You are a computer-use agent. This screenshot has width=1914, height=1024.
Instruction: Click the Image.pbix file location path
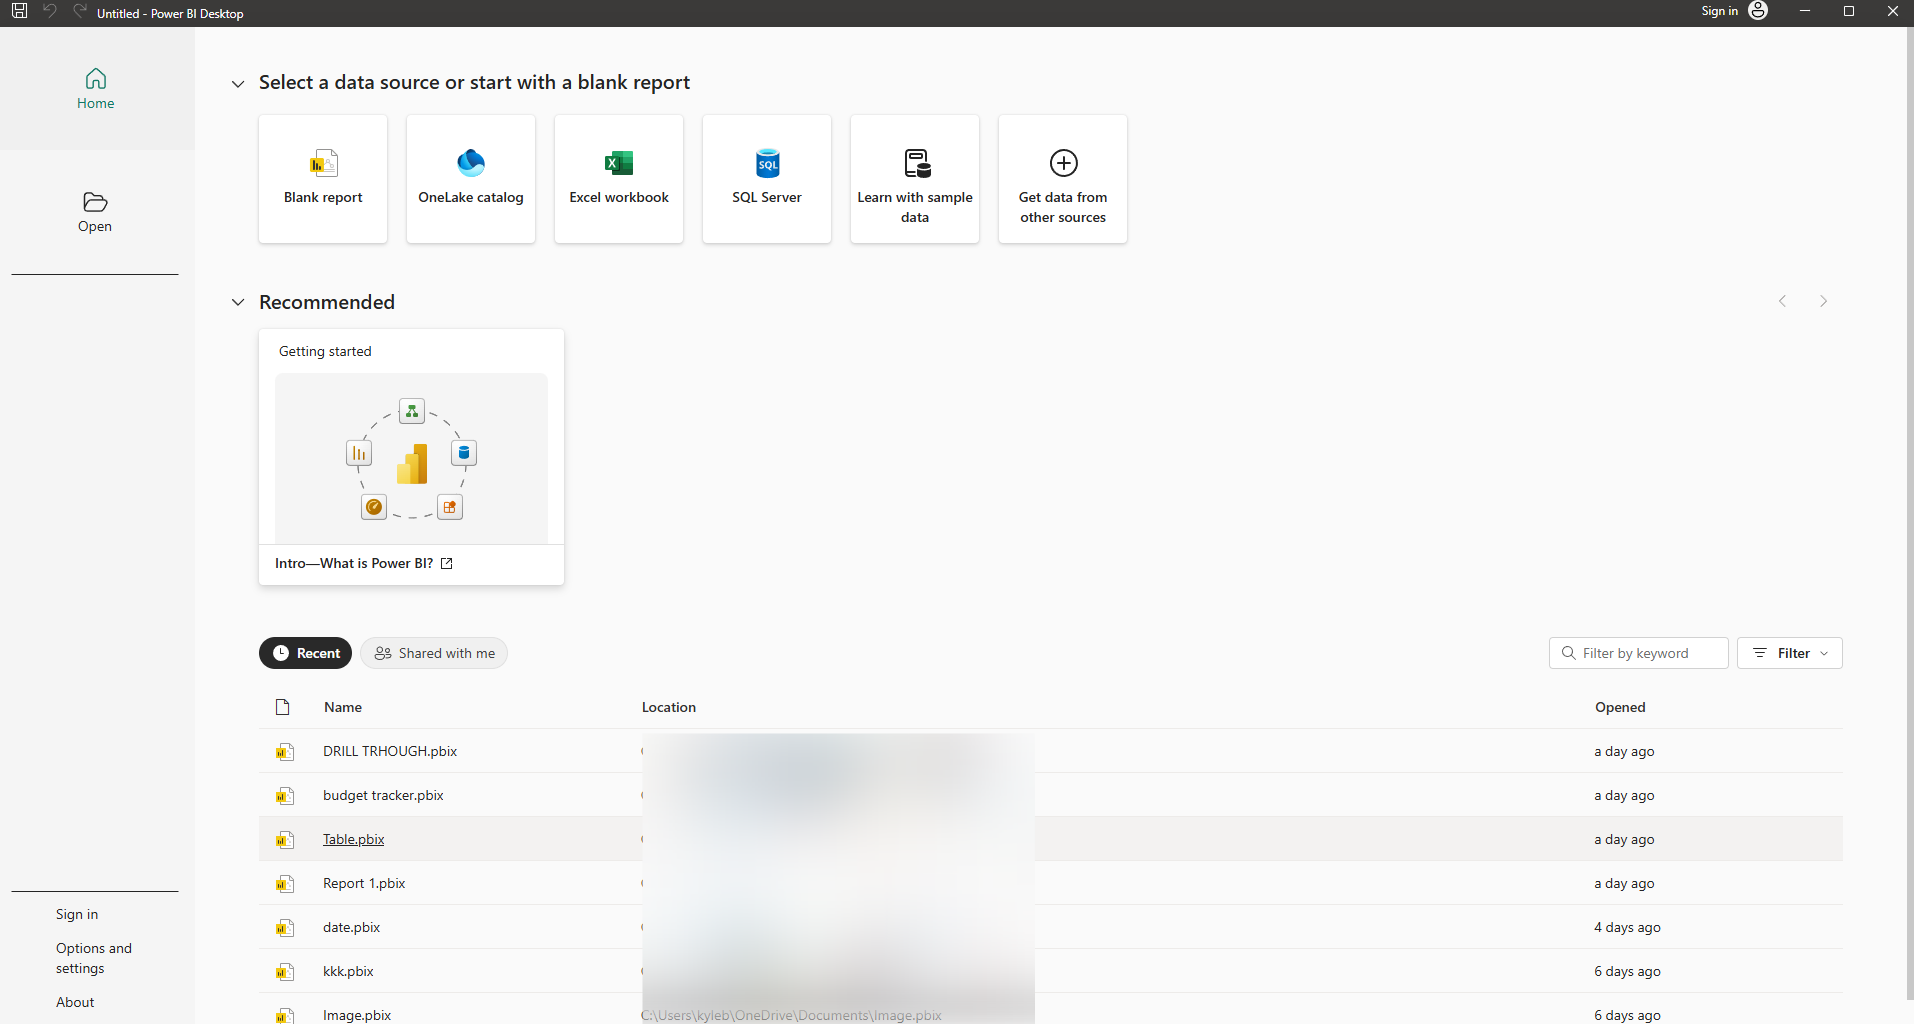(x=791, y=1015)
